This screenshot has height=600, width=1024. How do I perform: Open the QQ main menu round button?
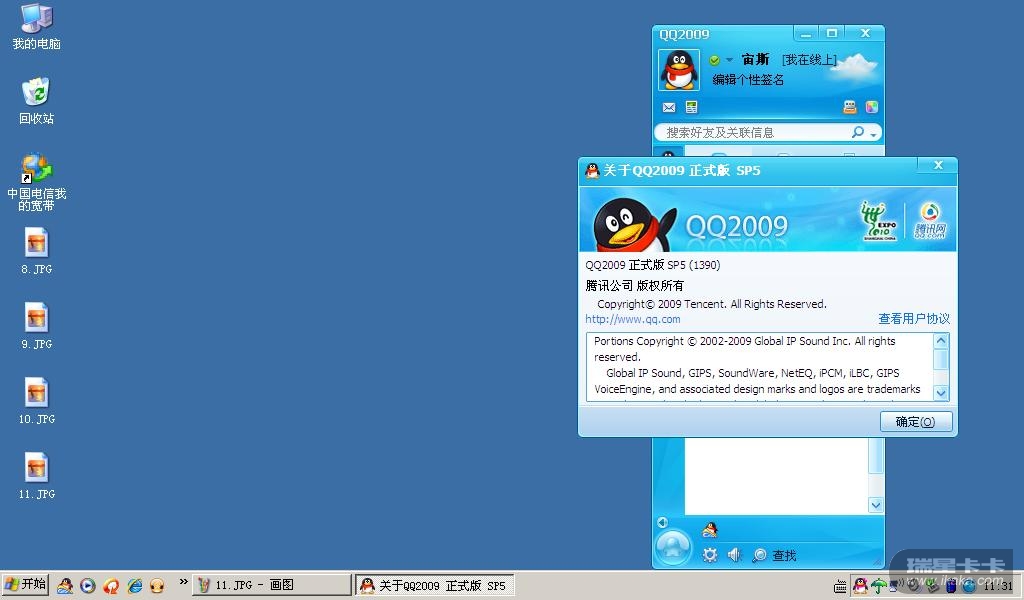pyautogui.click(x=673, y=547)
